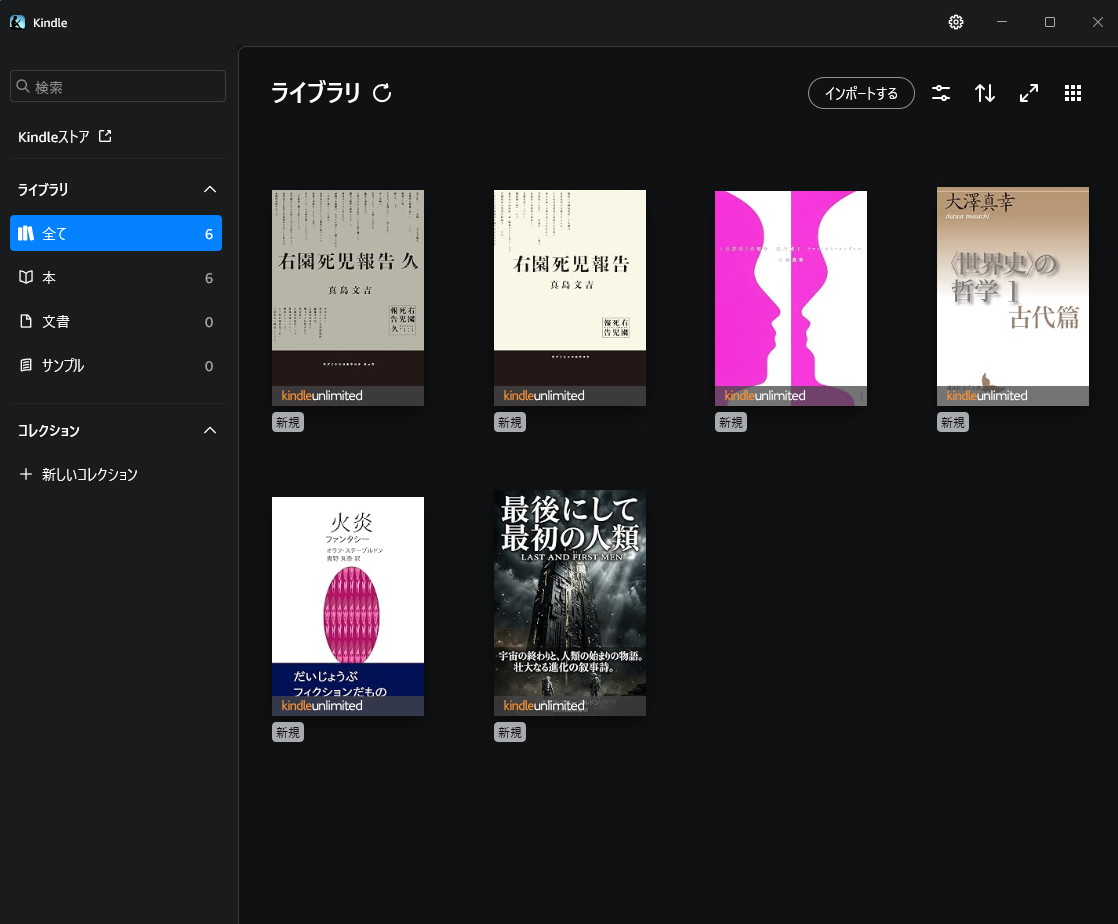Select the 全て library filter
The height and width of the screenshot is (924, 1118).
pyautogui.click(x=116, y=233)
